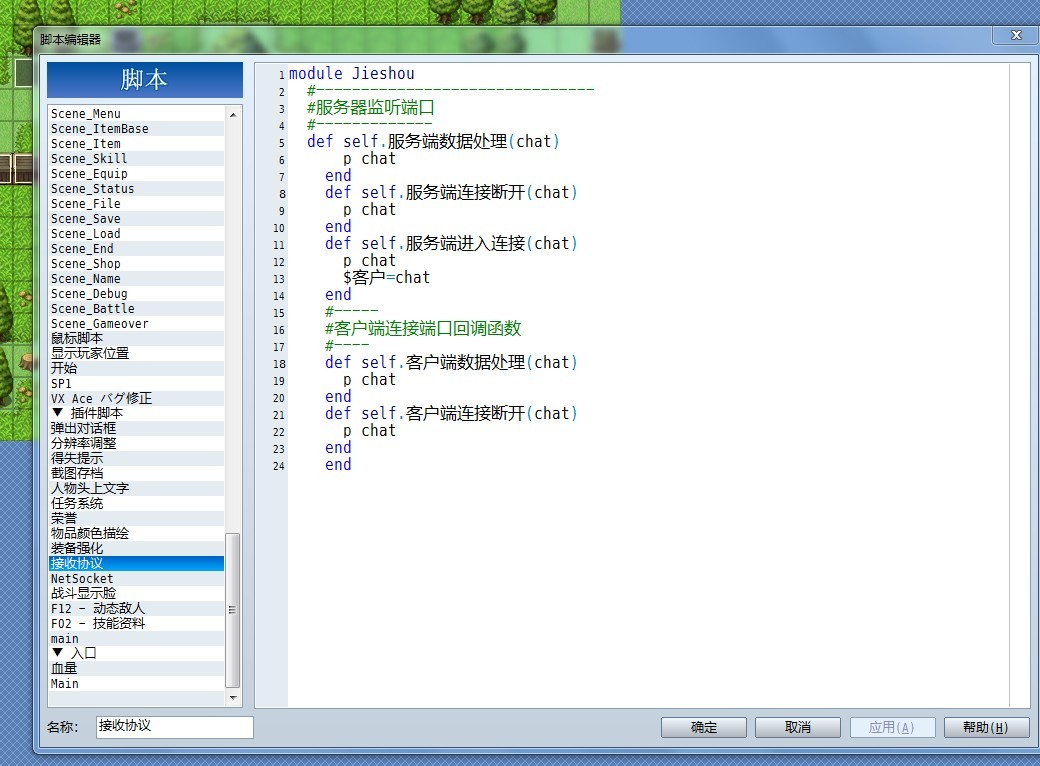
Task: Click the script list scrollbar thumb
Action: tap(233, 609)
